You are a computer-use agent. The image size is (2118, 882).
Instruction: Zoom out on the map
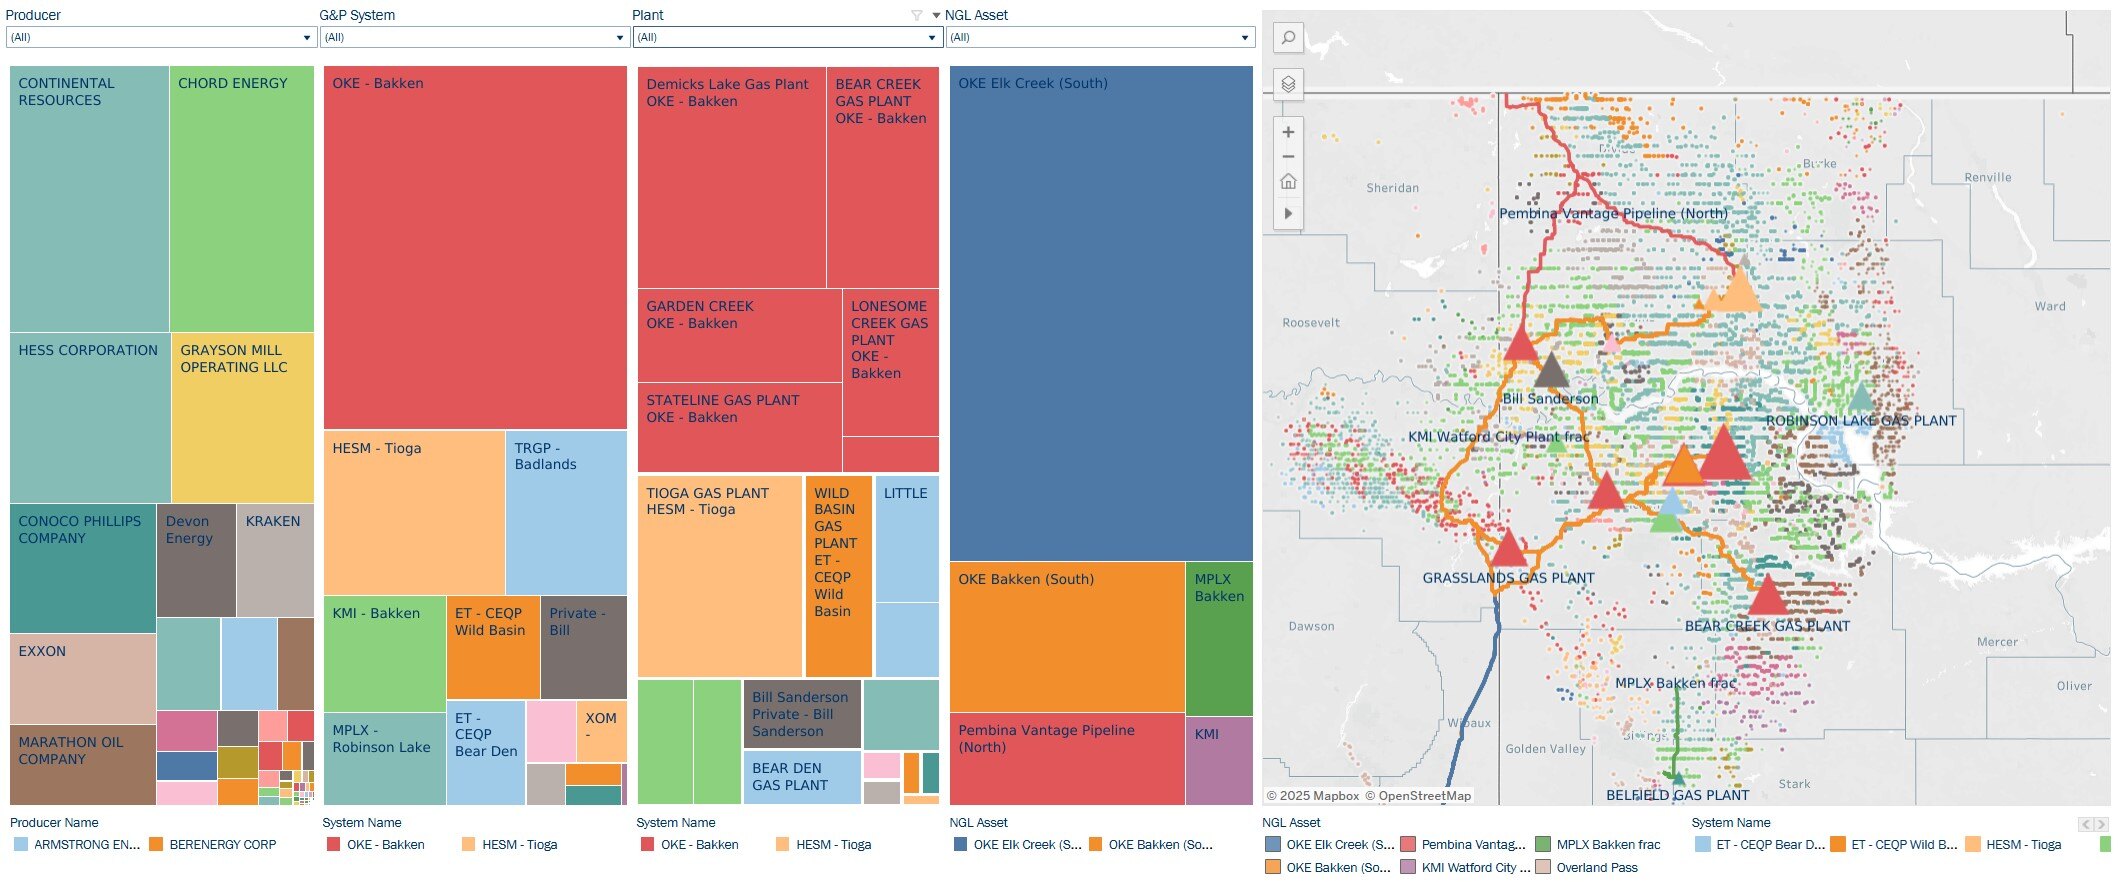(x=1288, y=157)
